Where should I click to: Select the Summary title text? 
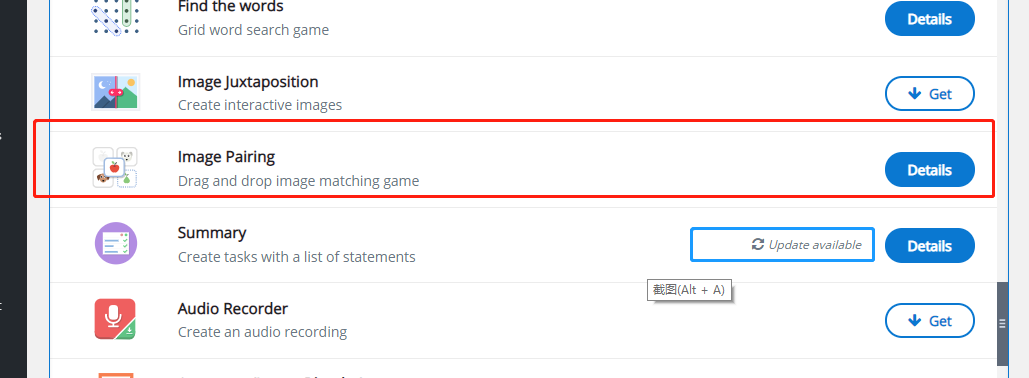[x=212, y=233]
